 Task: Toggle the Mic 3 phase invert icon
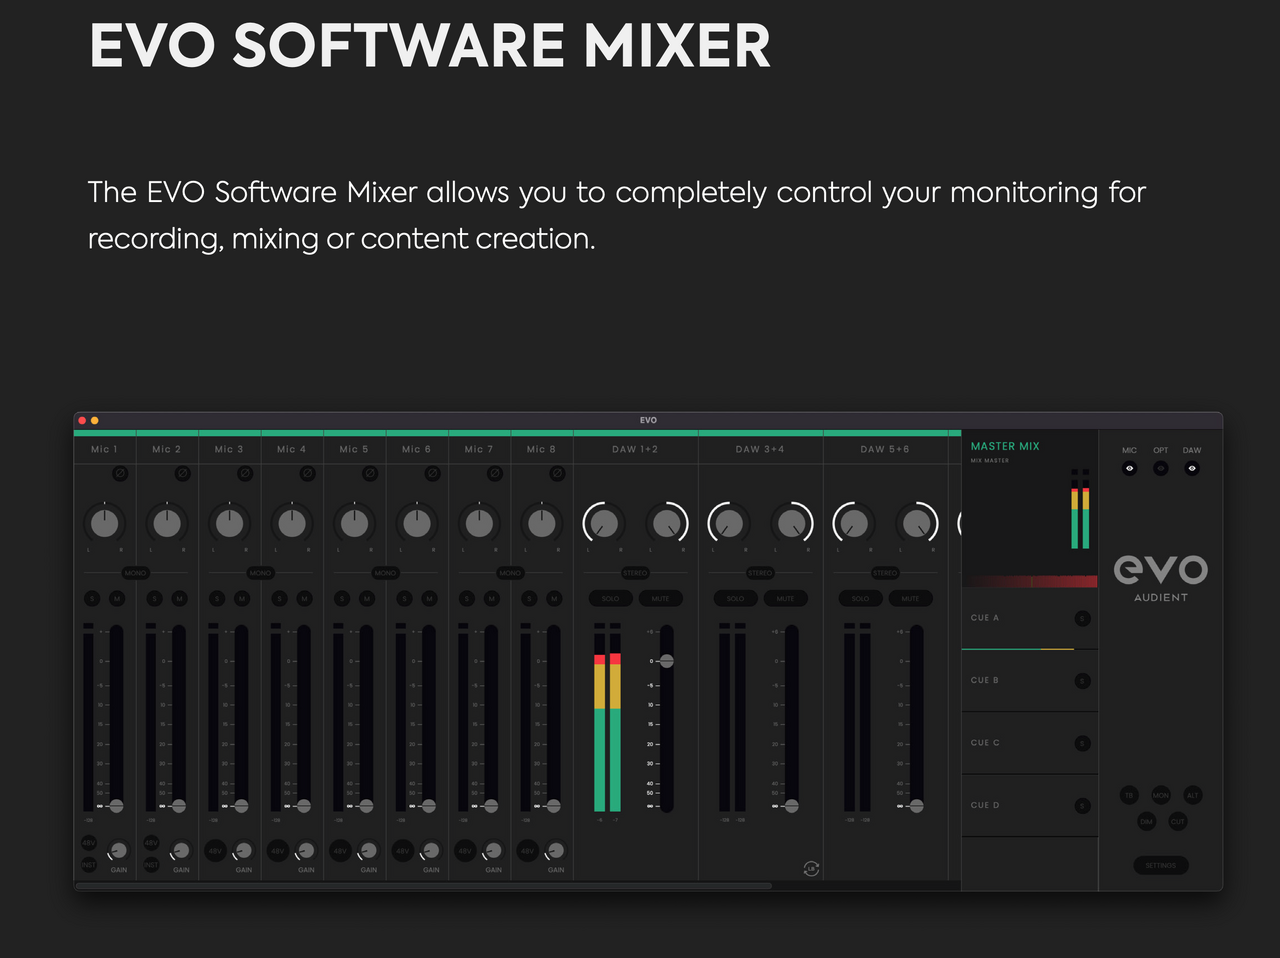coord(245,473)
